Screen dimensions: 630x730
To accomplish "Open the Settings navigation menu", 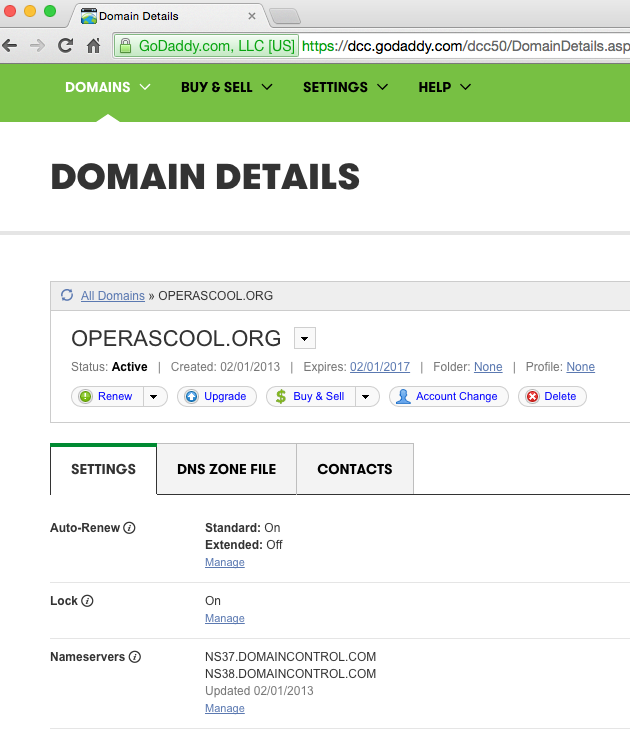I will [345, 87].
